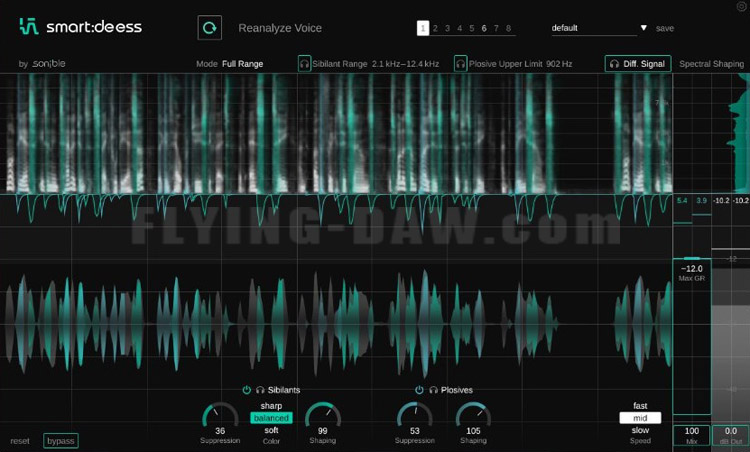Click the Mix value field 100
This screenshot has width=750, height=452.
(692, 434)
